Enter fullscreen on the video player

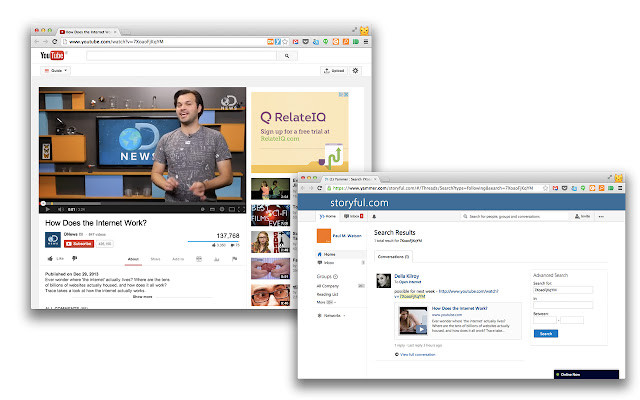[x=241, y=209]
